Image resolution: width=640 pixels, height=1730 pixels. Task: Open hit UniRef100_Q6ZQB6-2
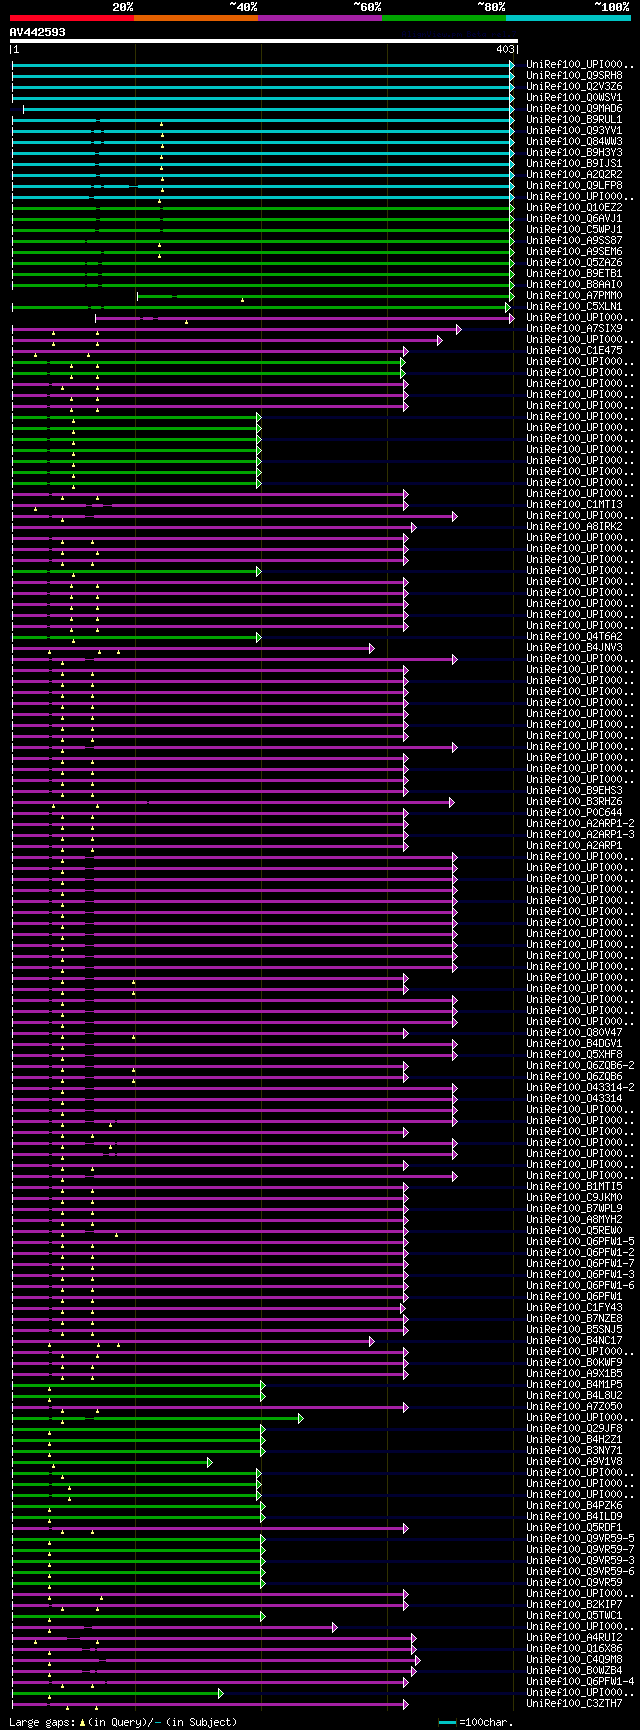point(580,1065)
